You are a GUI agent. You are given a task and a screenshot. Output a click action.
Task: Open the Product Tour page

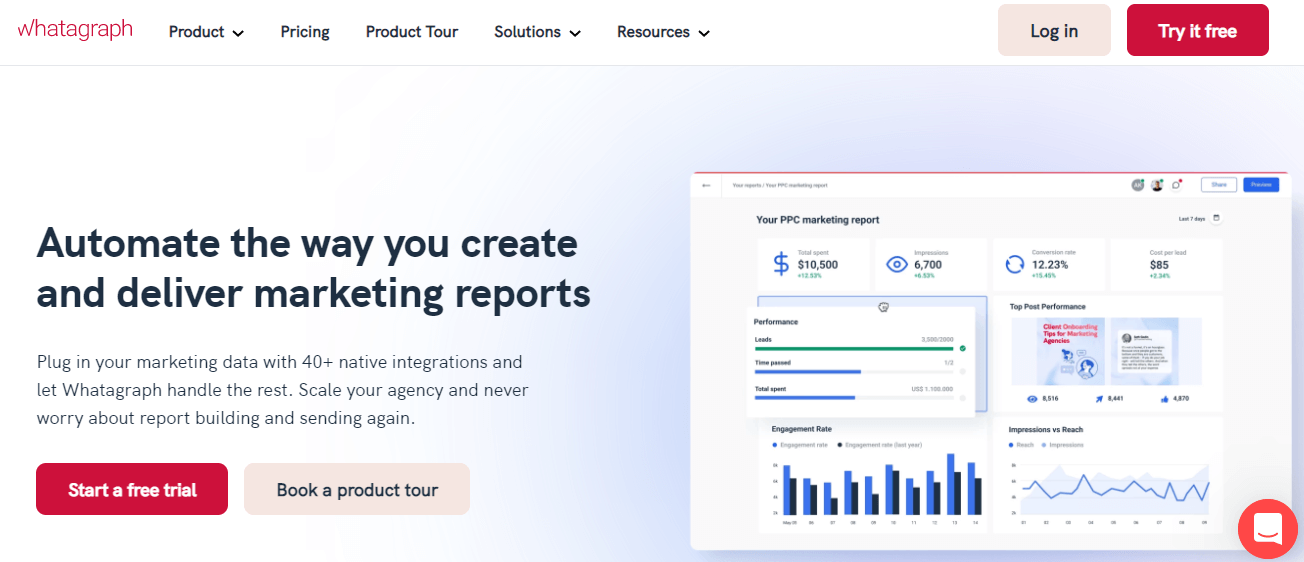412,32
